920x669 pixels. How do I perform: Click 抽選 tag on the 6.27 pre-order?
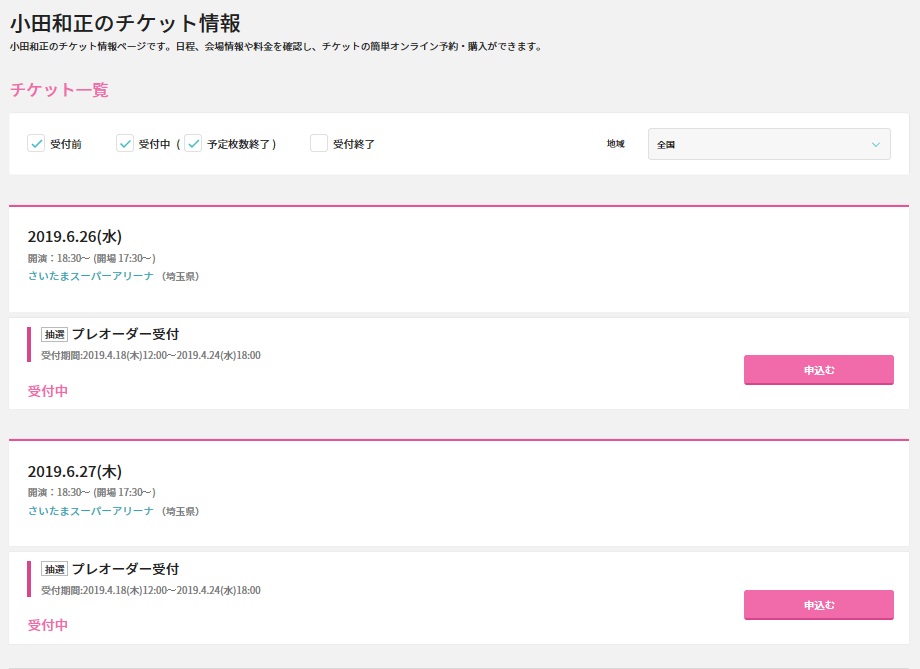(55, 569)
